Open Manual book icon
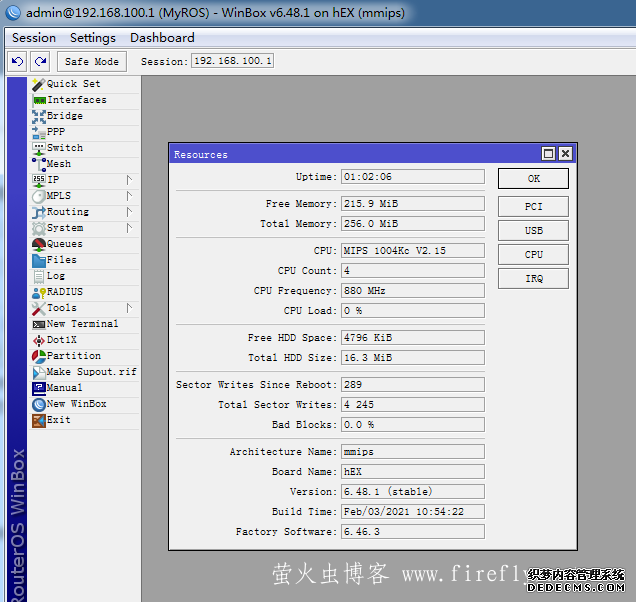Image resolution: width=636 pixels, height=602 pixels. click(x=39, y=388)
